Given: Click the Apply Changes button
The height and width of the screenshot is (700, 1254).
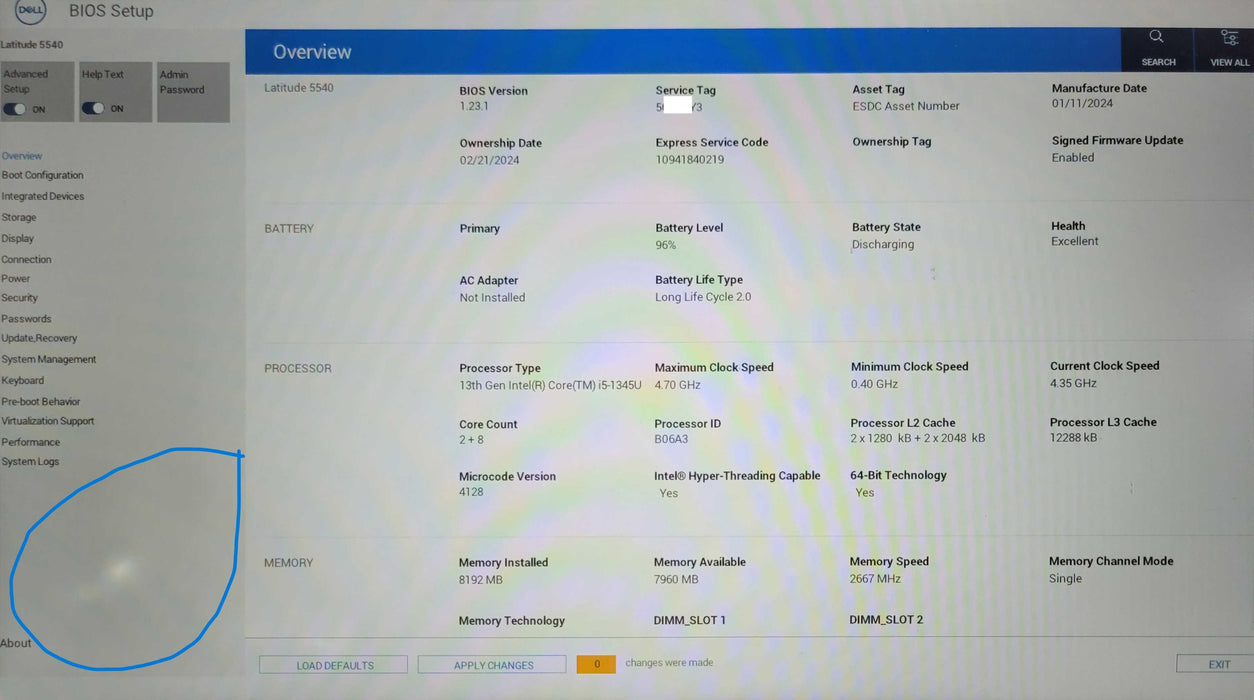Looking at the screenshot, I should coord(493,665).
